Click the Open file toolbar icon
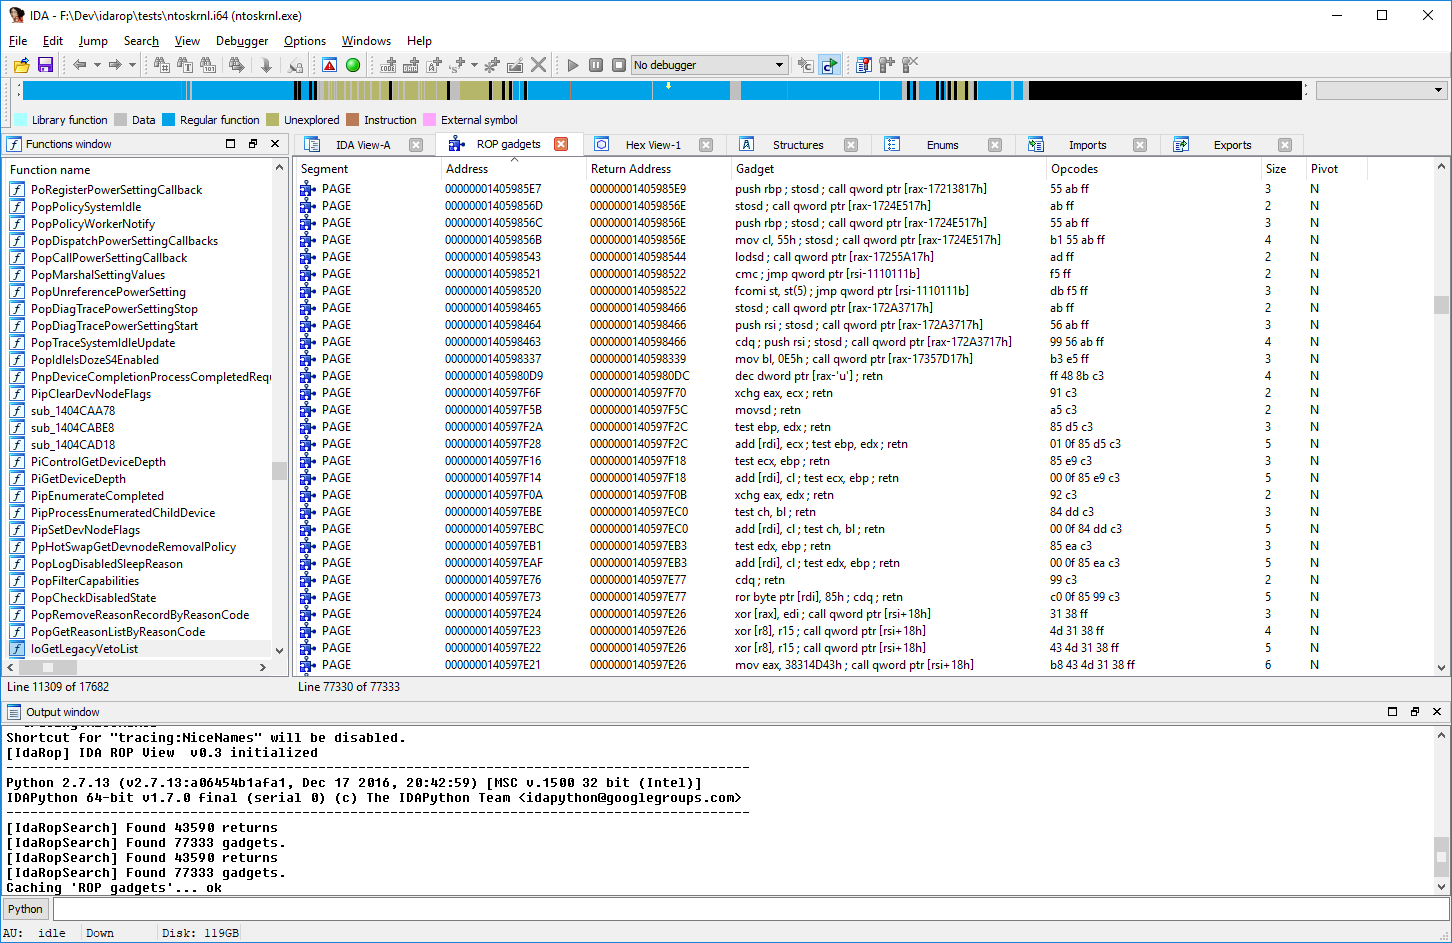This screenshot has width=1452, height=943. [x=21, y=65]
